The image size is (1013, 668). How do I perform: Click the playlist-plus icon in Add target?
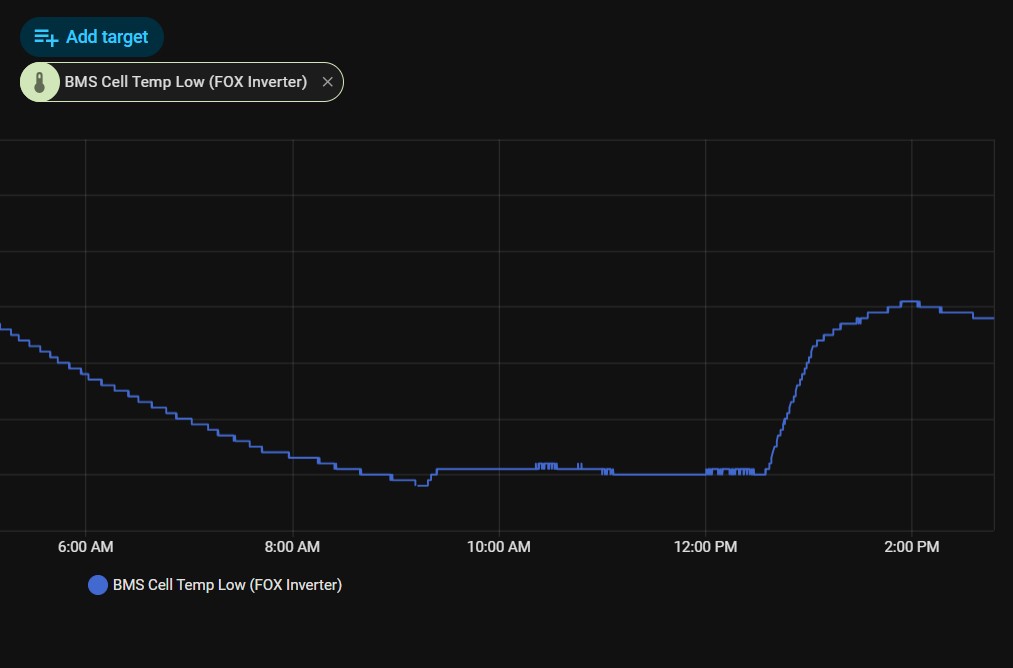[46, 37]
